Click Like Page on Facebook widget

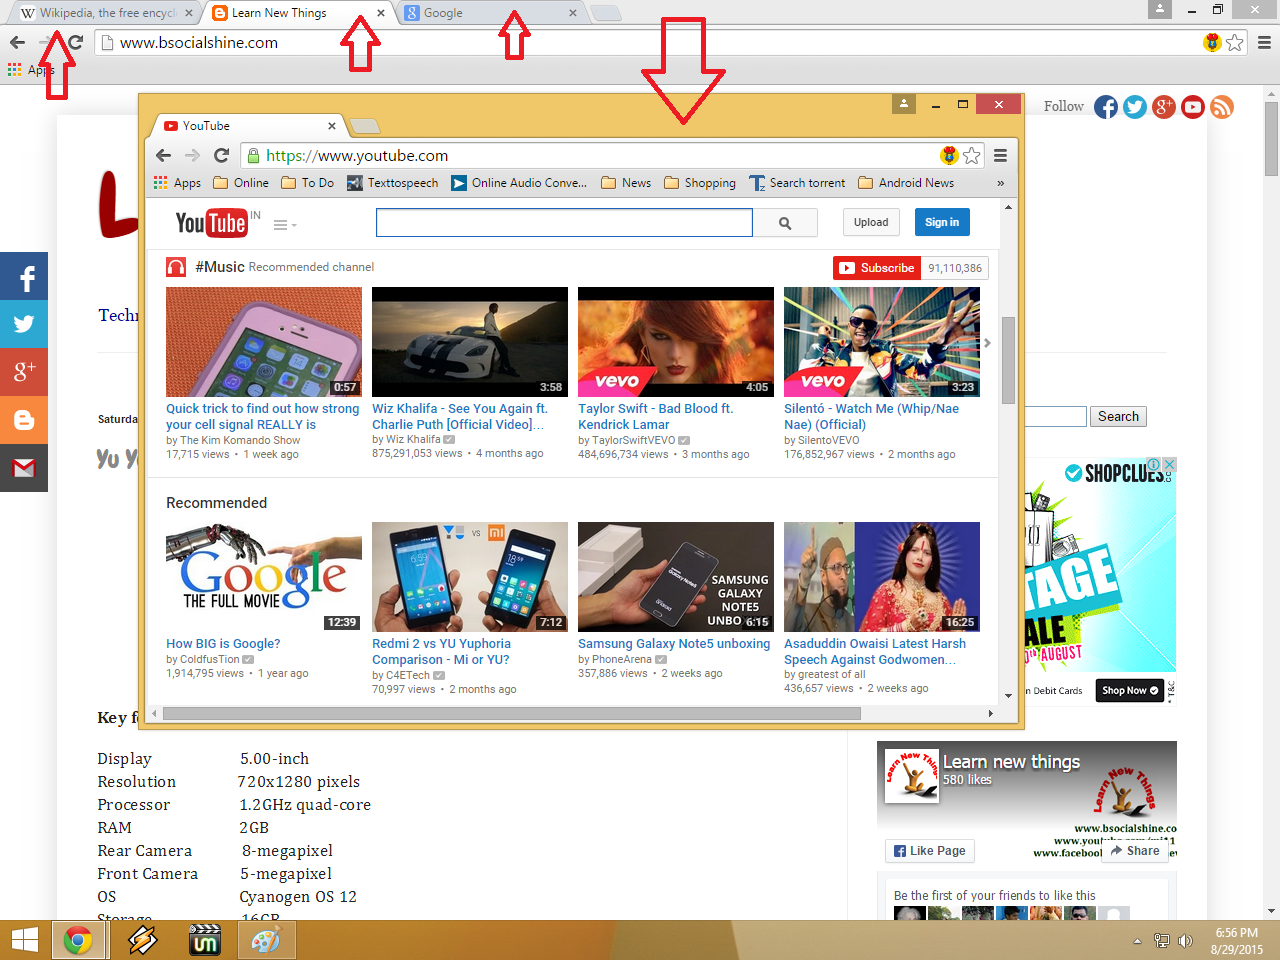[x=930, y=851]
